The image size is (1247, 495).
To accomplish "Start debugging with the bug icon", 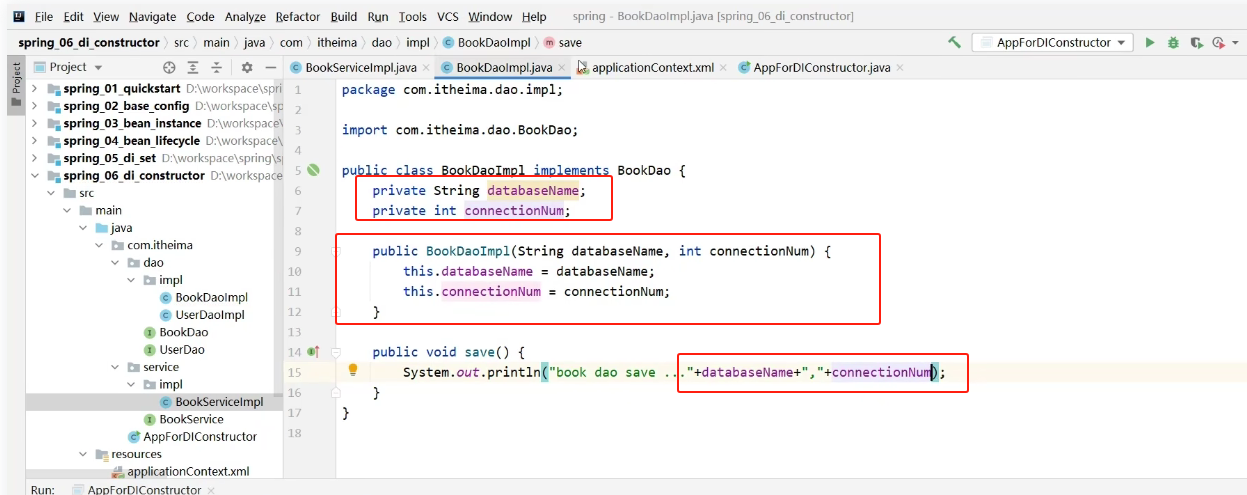I will coord(1173,43).
